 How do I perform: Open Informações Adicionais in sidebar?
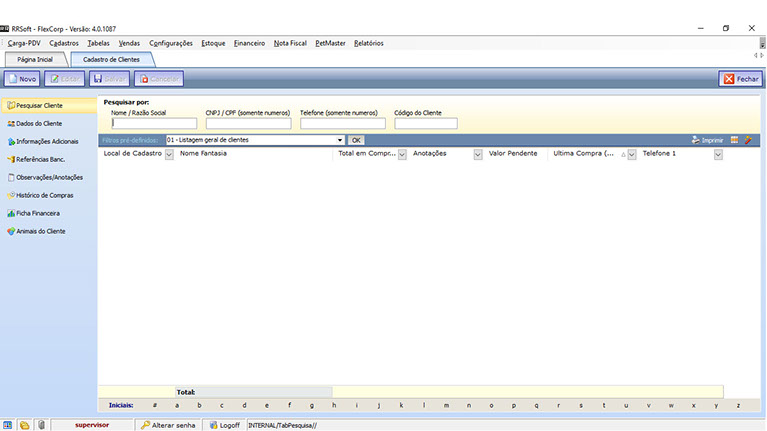47,141
